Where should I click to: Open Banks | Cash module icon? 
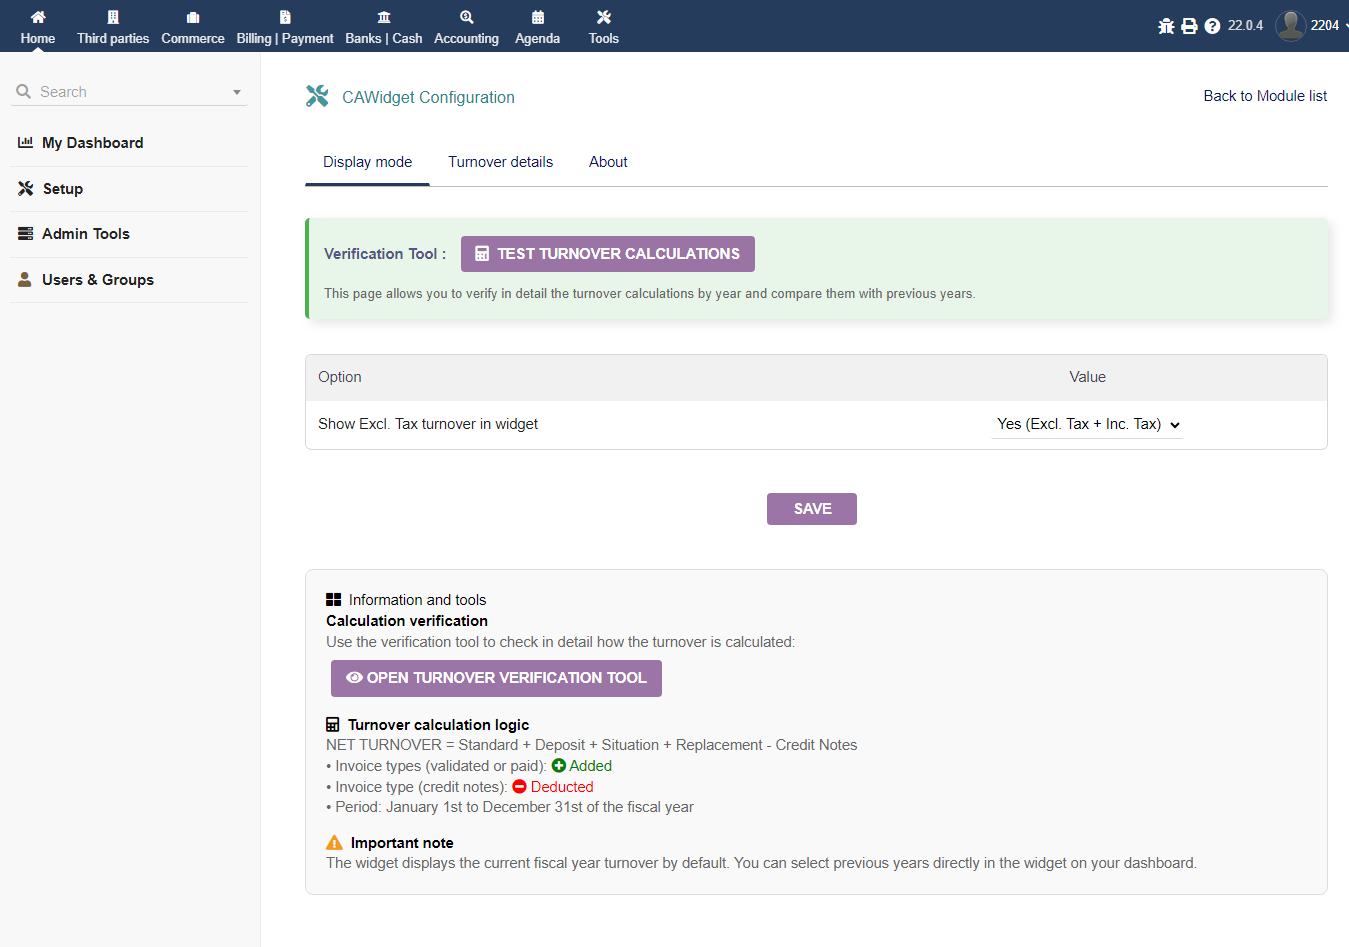(x=384, y=17)
